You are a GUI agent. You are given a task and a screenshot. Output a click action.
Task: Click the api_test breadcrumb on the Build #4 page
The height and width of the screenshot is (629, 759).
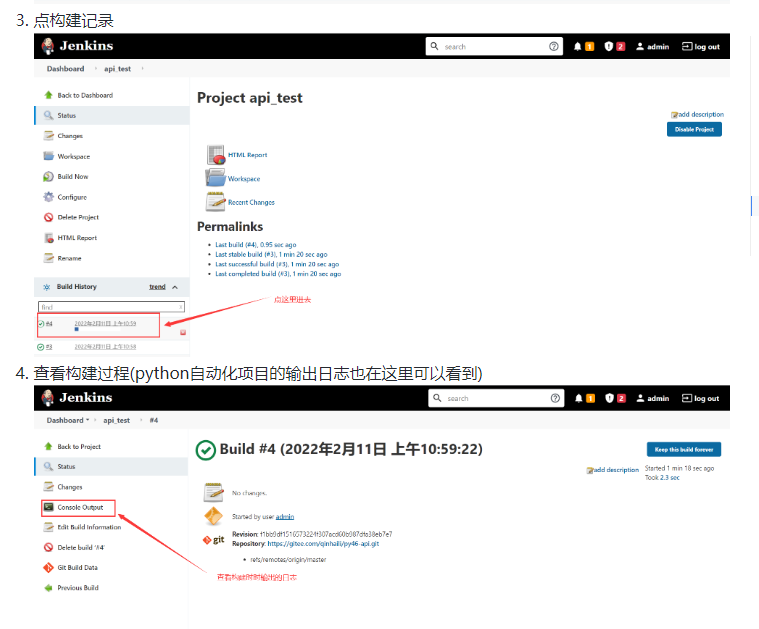(117, 420)
